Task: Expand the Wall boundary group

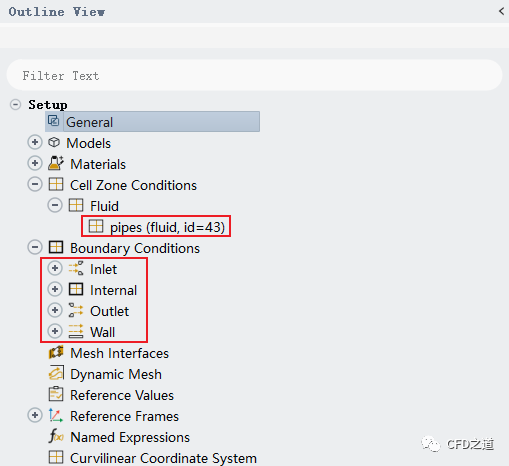Action: pos(55,331)
